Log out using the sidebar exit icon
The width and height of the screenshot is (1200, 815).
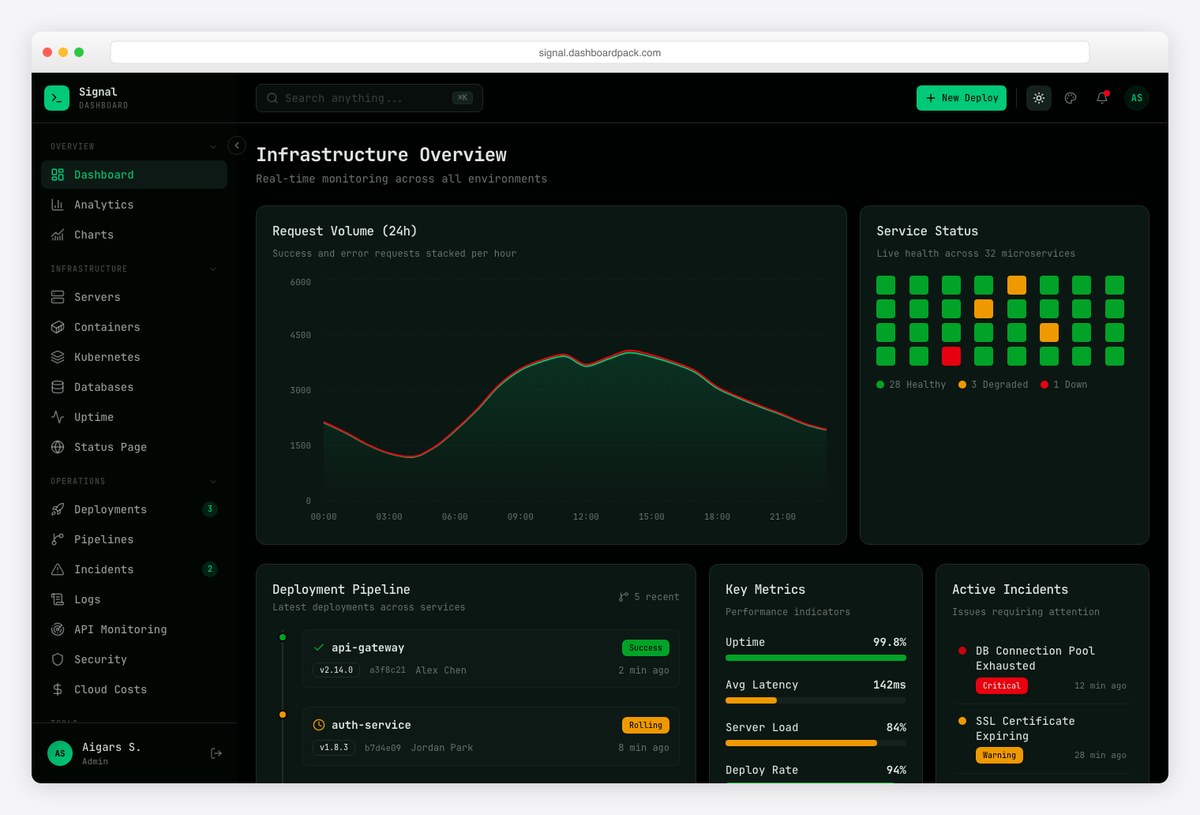216,753
